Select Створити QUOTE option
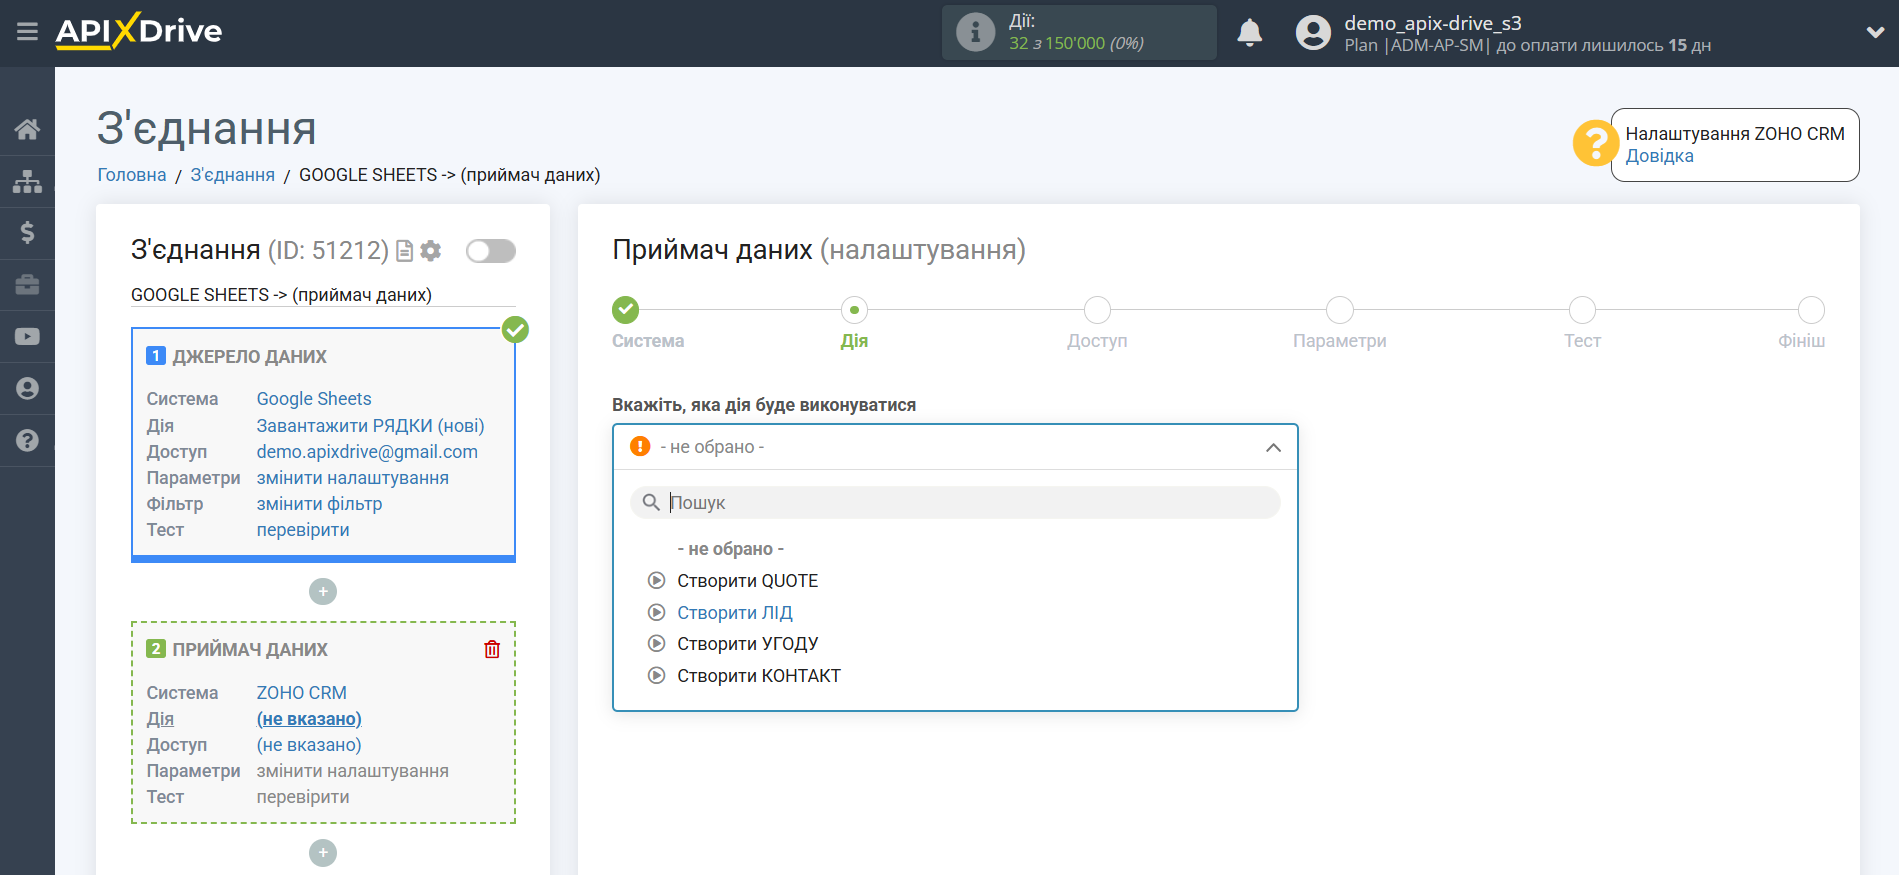The height and width of the screenshot is (875, 1899). click(747, 581)
